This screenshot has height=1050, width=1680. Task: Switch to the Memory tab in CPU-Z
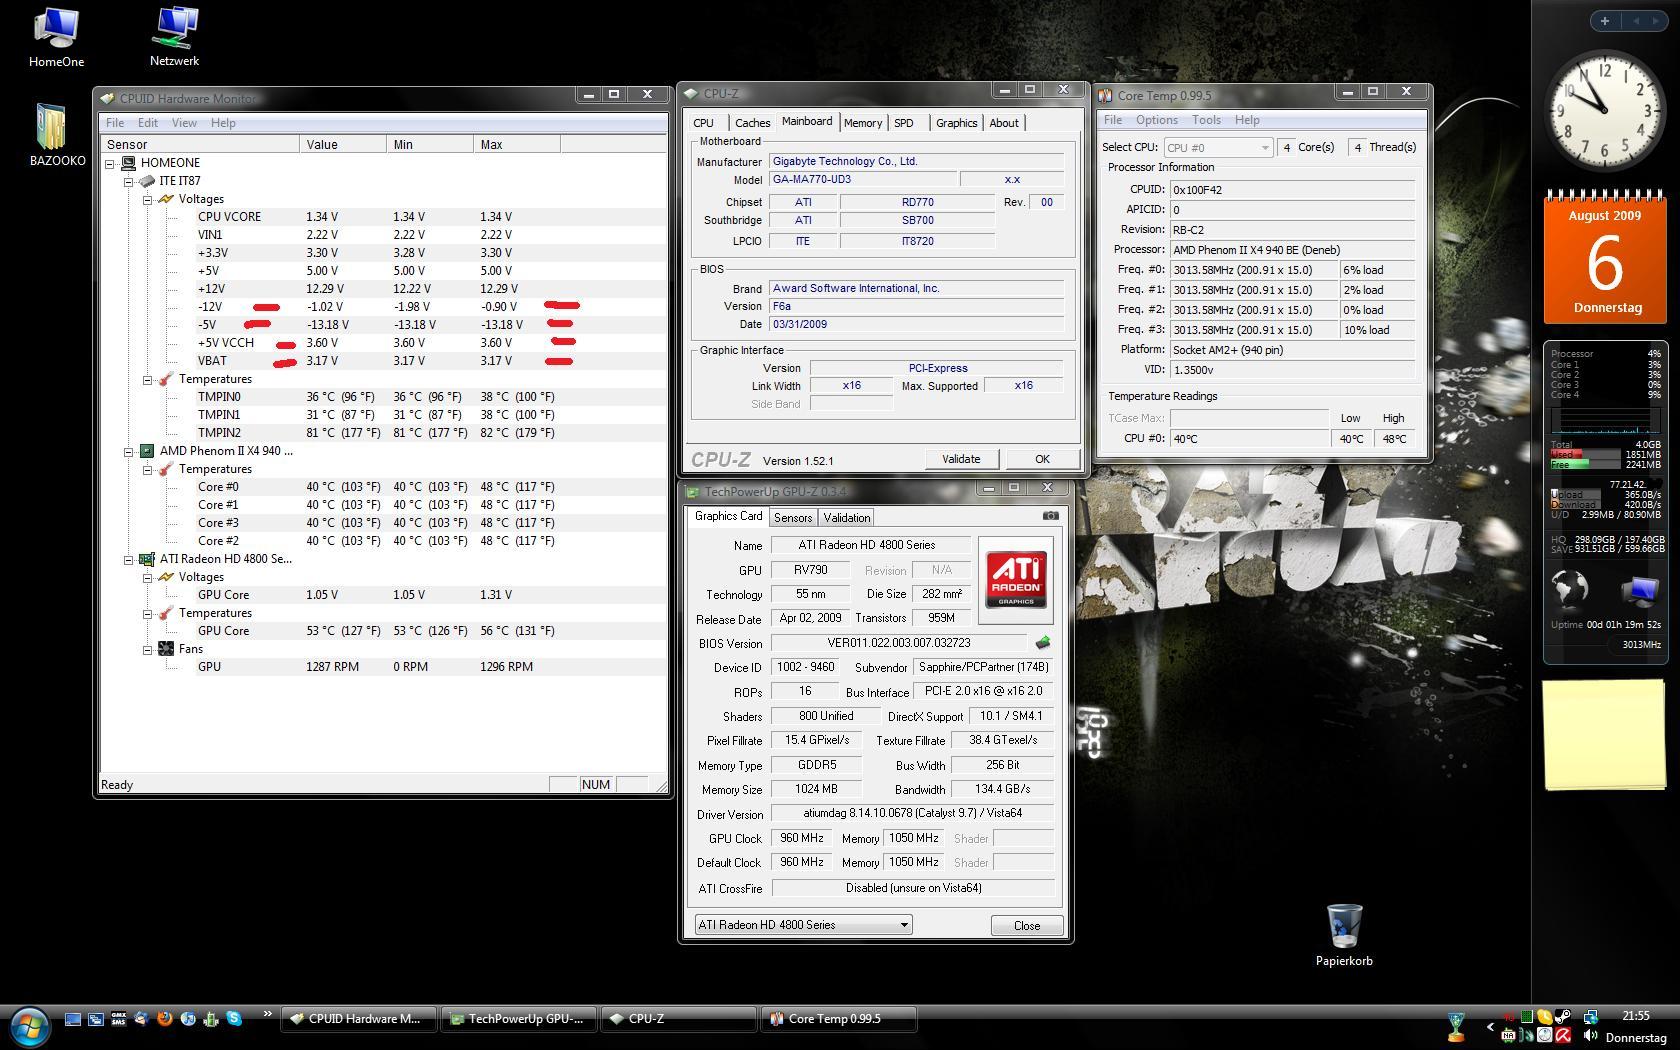862,123
